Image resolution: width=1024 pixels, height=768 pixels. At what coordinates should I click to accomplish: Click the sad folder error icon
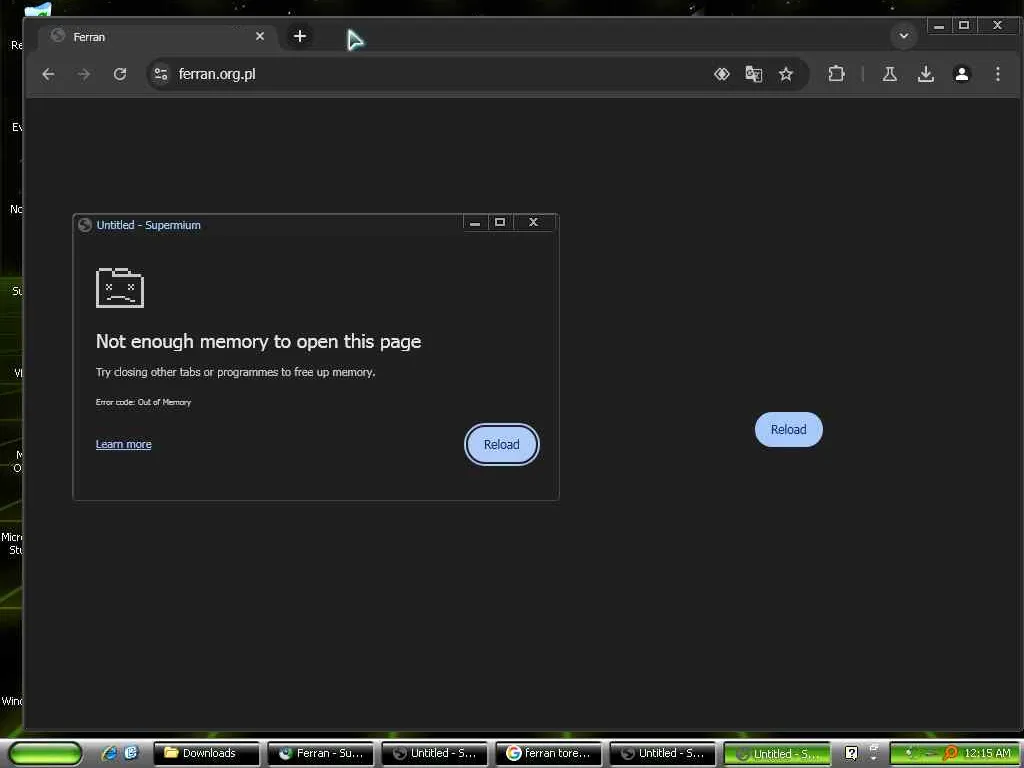[120, 287]
